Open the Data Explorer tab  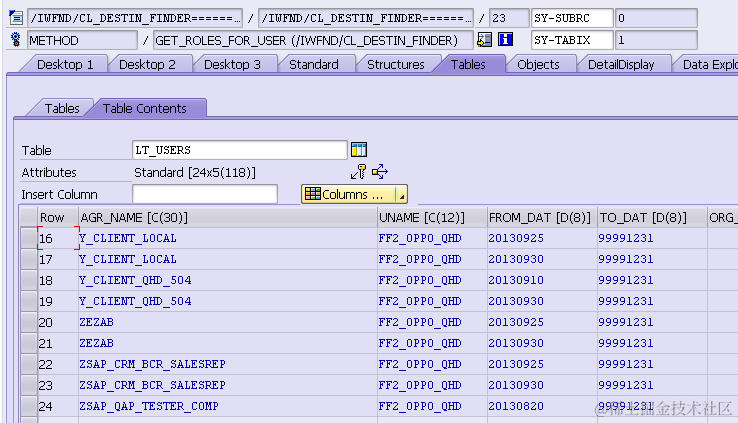coord(708,64)
